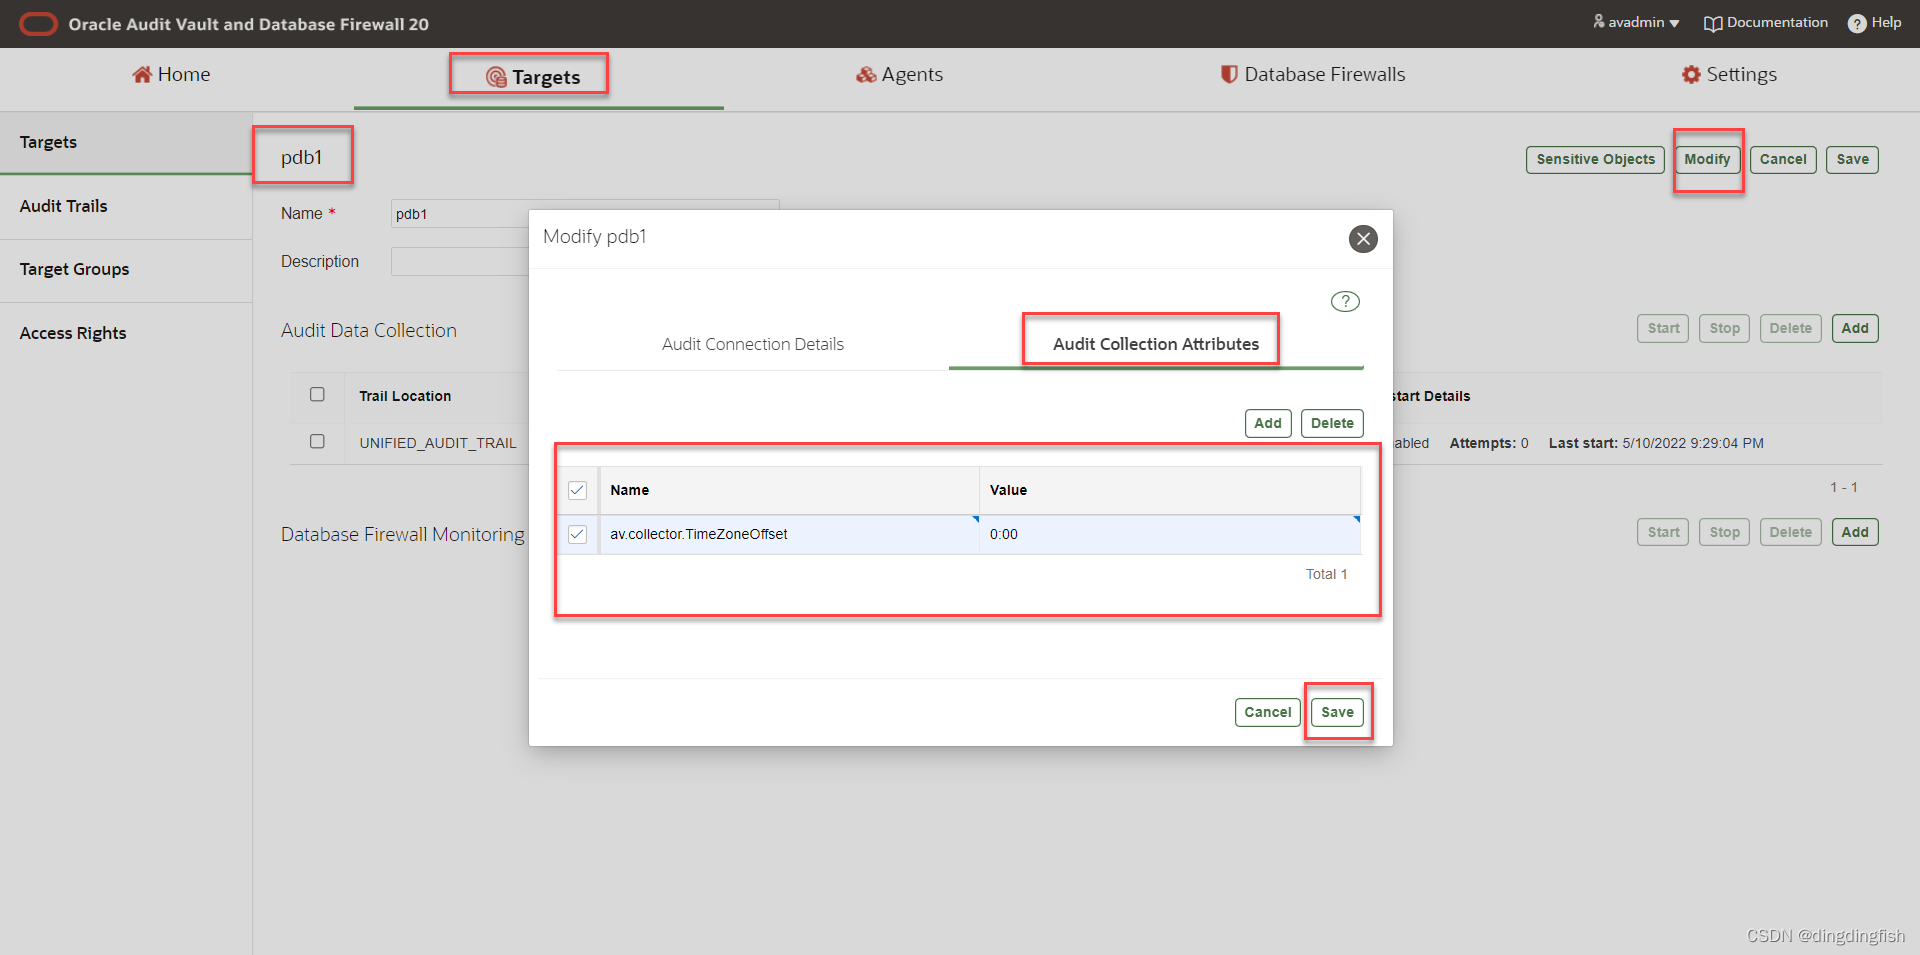Expand the avadmin user dropdown

point(1636,22)
